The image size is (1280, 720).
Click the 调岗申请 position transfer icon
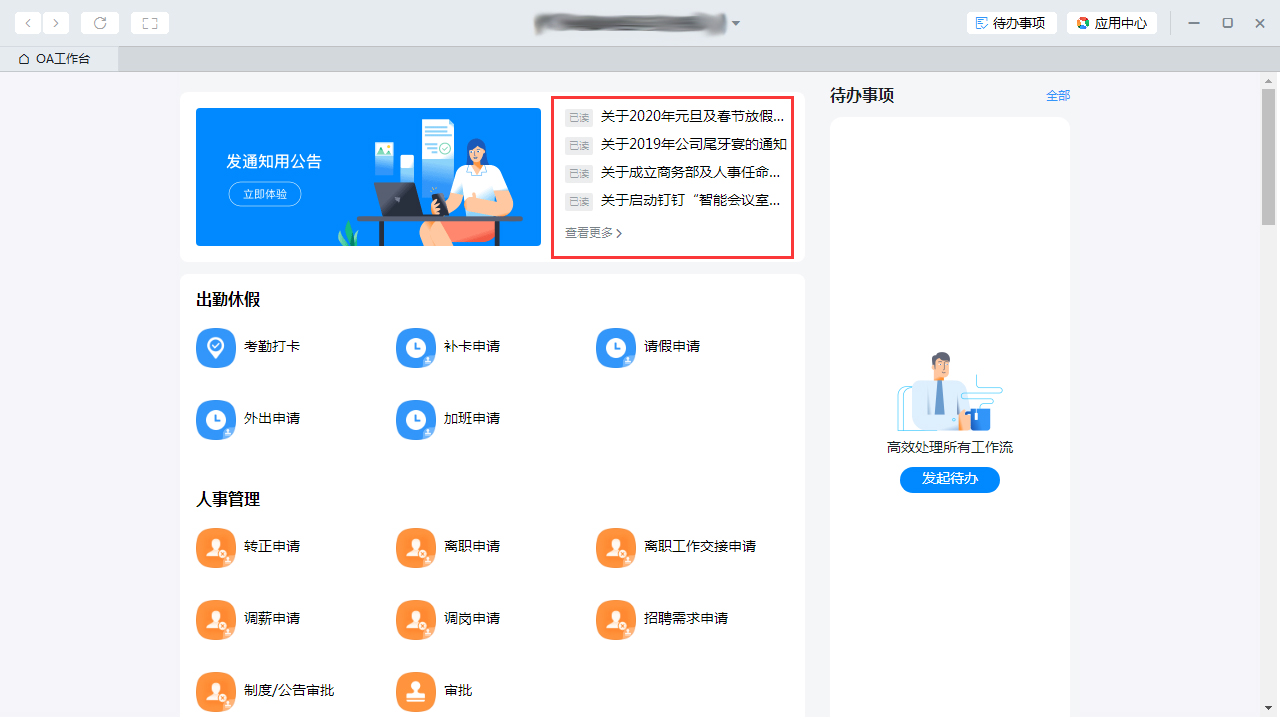415,619
